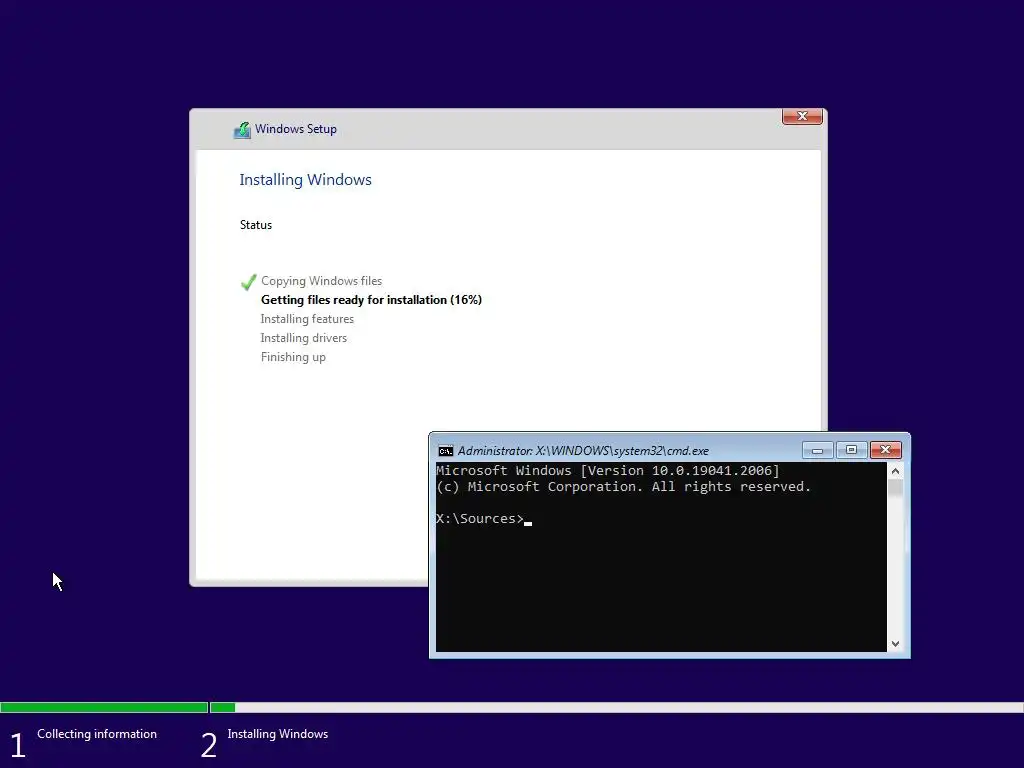Click the command prompt scroll up arrow

(x=895, y=471)
